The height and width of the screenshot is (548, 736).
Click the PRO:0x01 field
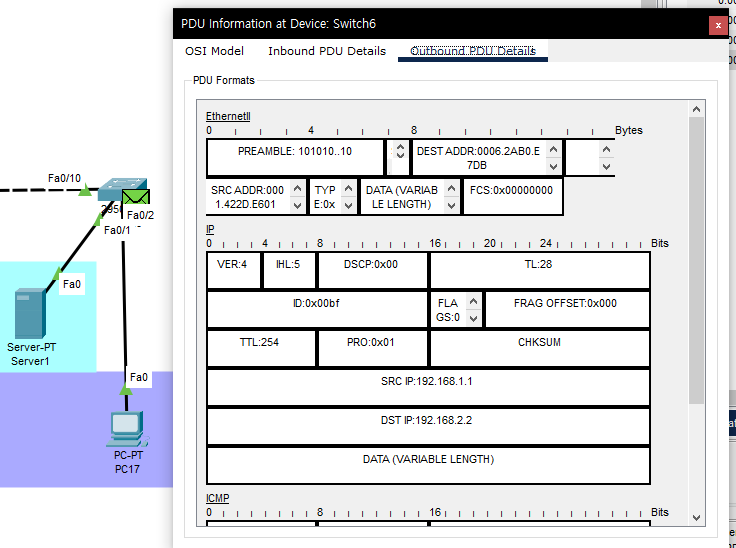[373, 348]
